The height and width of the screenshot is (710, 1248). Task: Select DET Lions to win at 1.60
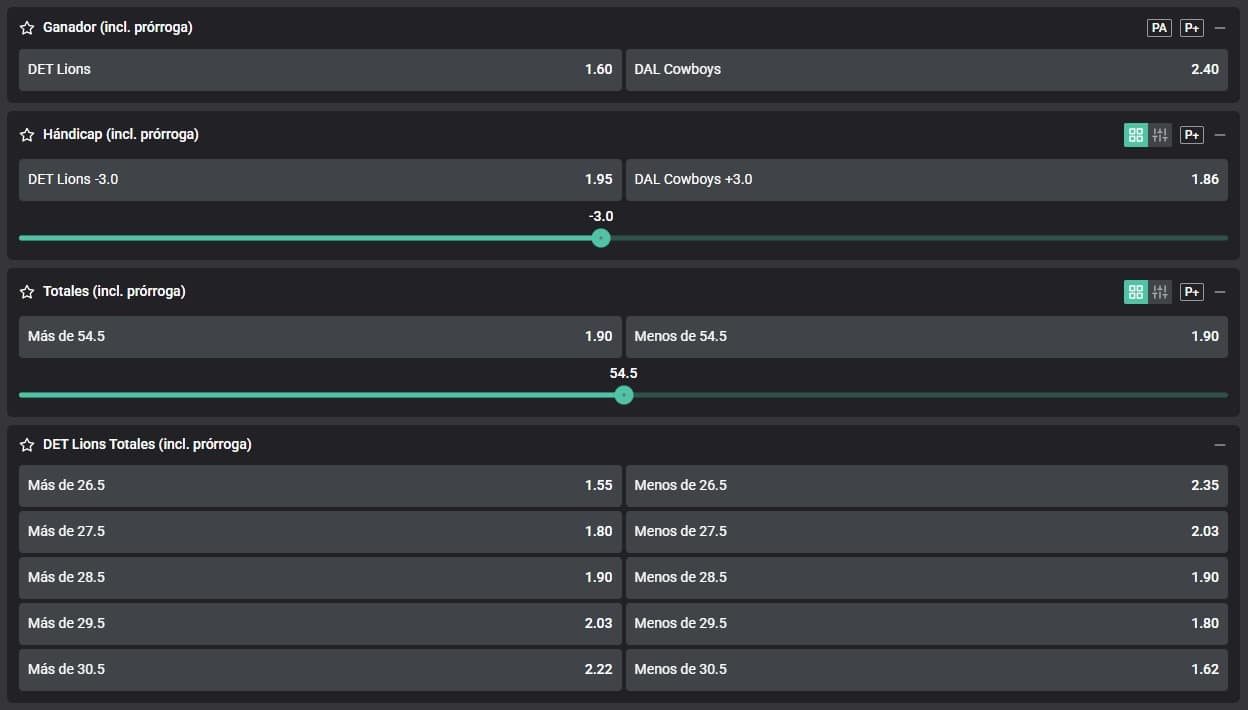click(x=320, y=70)
